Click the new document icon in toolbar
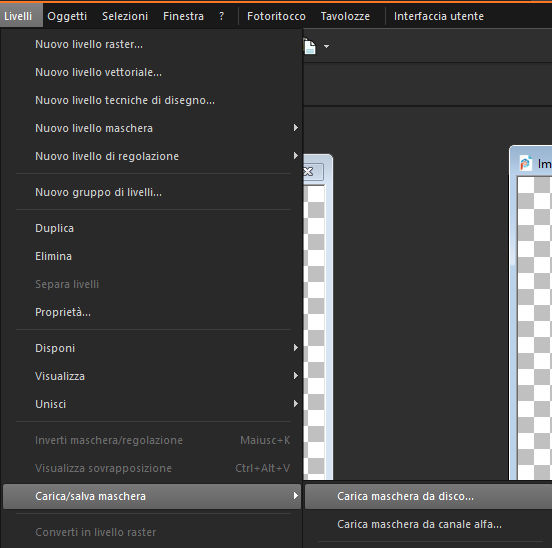This screenshot has height=548, width=552. (309, 46)
